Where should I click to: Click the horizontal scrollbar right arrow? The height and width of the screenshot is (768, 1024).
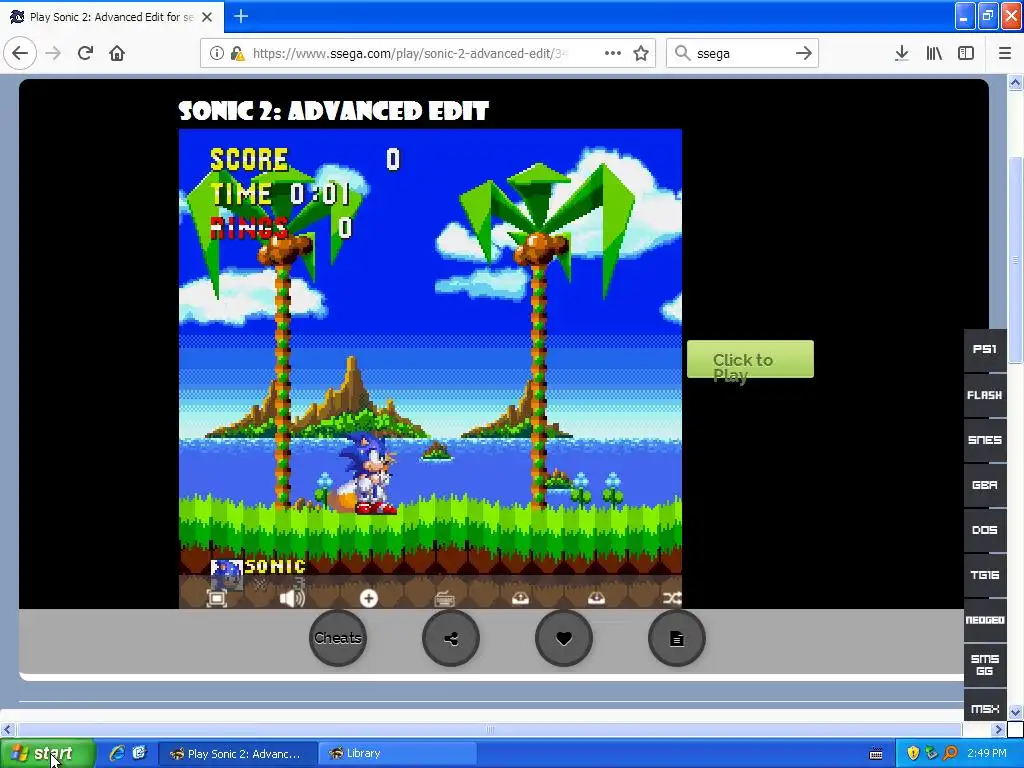999,729
